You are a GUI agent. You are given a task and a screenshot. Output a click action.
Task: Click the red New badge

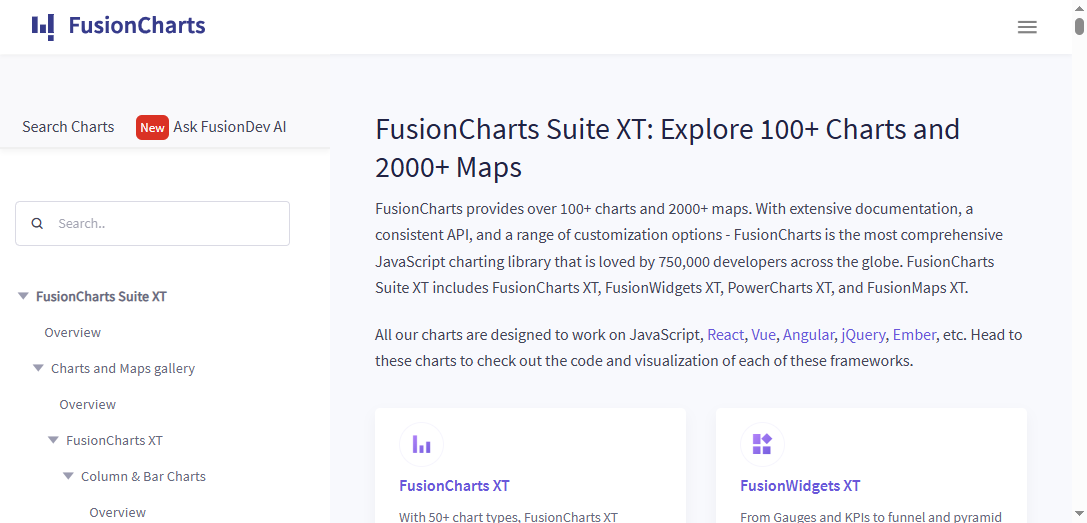pos(152,128)
